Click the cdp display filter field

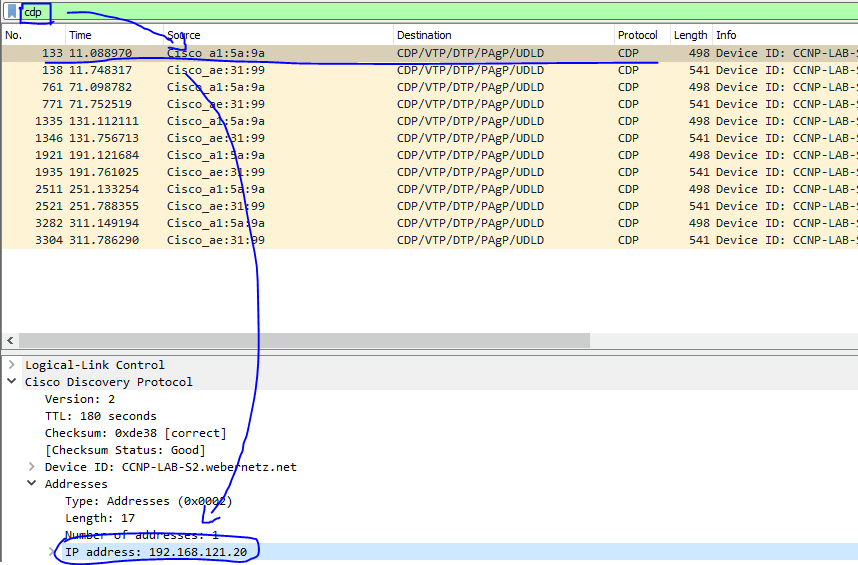tap(438, 11)
